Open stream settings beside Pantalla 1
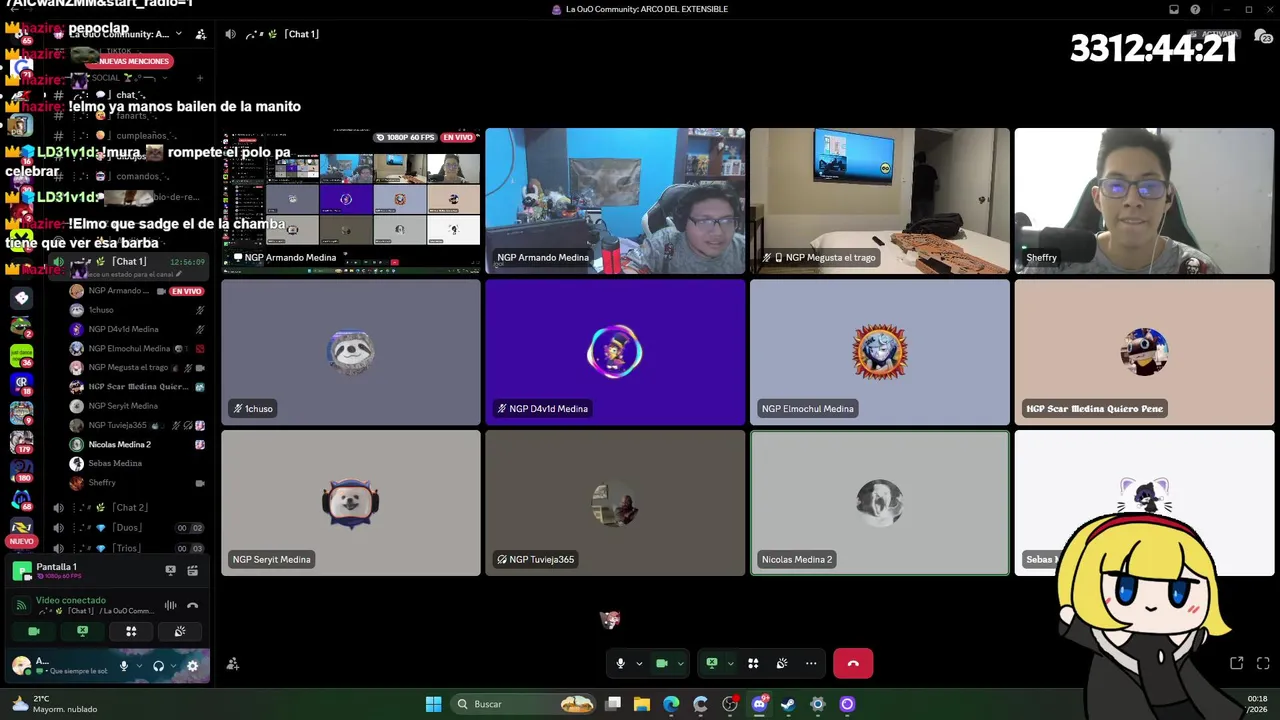This screenshot has width=1280, height=720. [192, 570]
